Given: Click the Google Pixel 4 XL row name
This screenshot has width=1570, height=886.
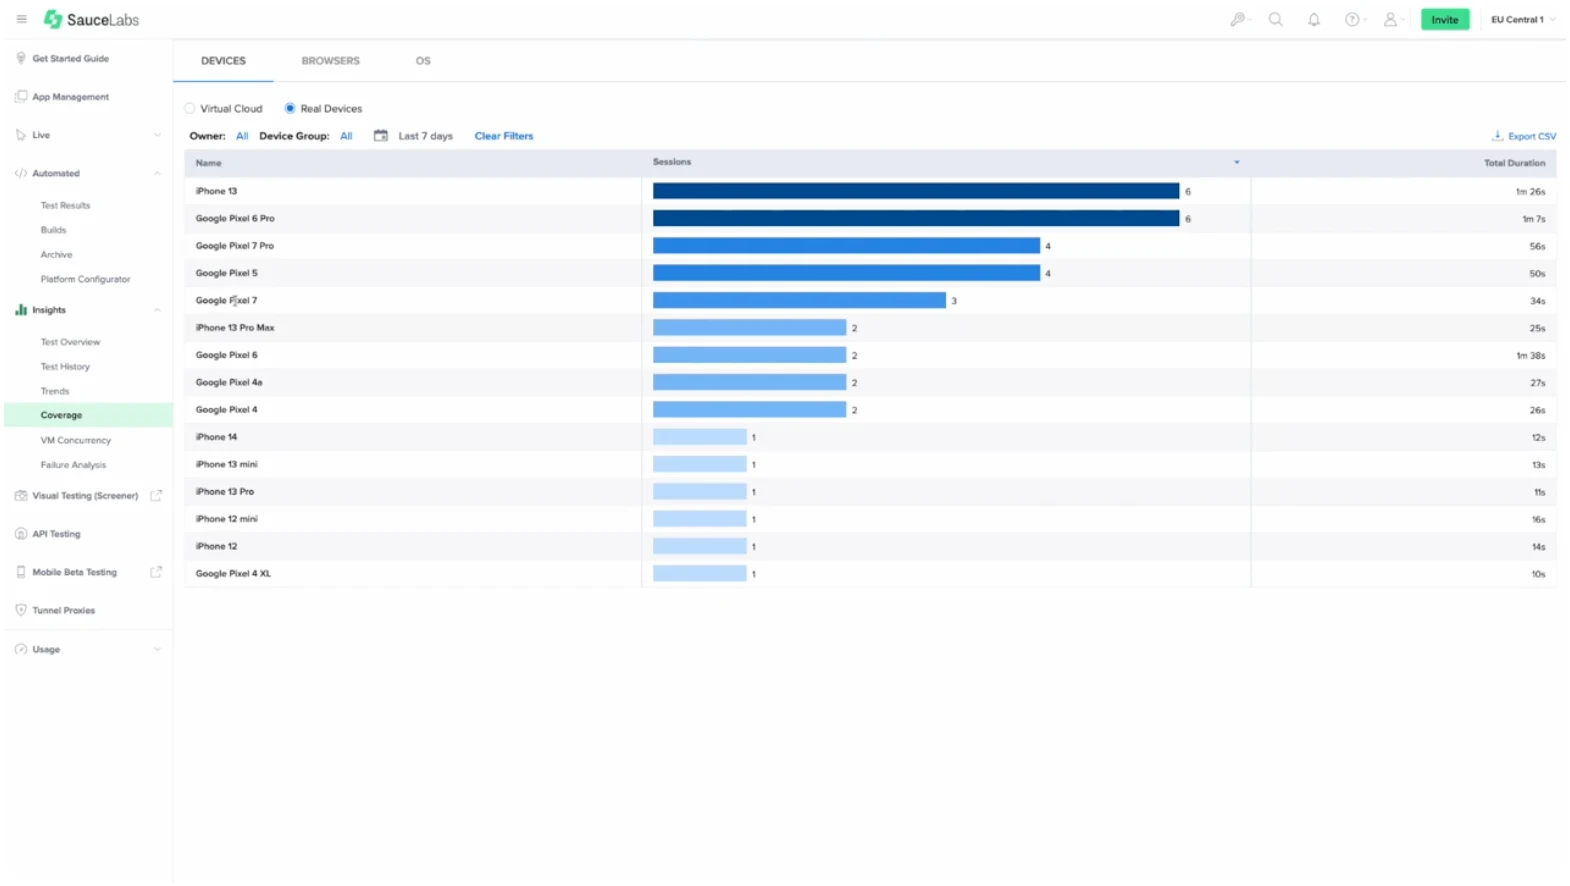Looking at the screenshot, I should click(233, 574).
